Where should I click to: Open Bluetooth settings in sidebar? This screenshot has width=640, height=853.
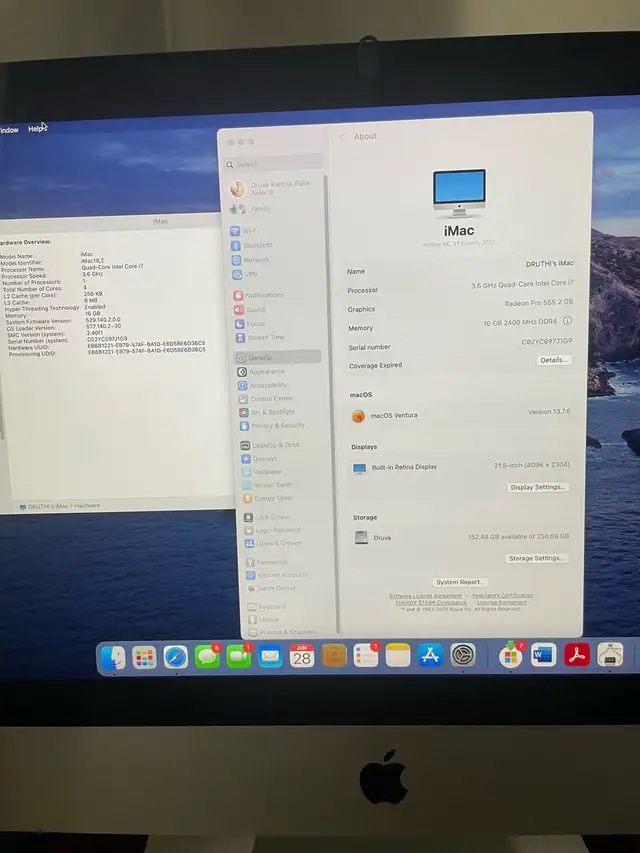click(x=251, y=245)
